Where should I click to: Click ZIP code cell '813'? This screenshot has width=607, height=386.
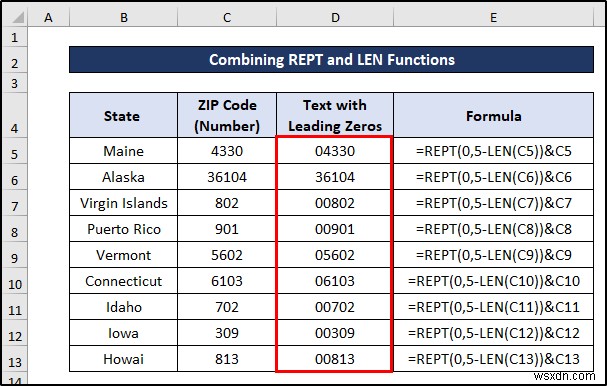(227, 359)
